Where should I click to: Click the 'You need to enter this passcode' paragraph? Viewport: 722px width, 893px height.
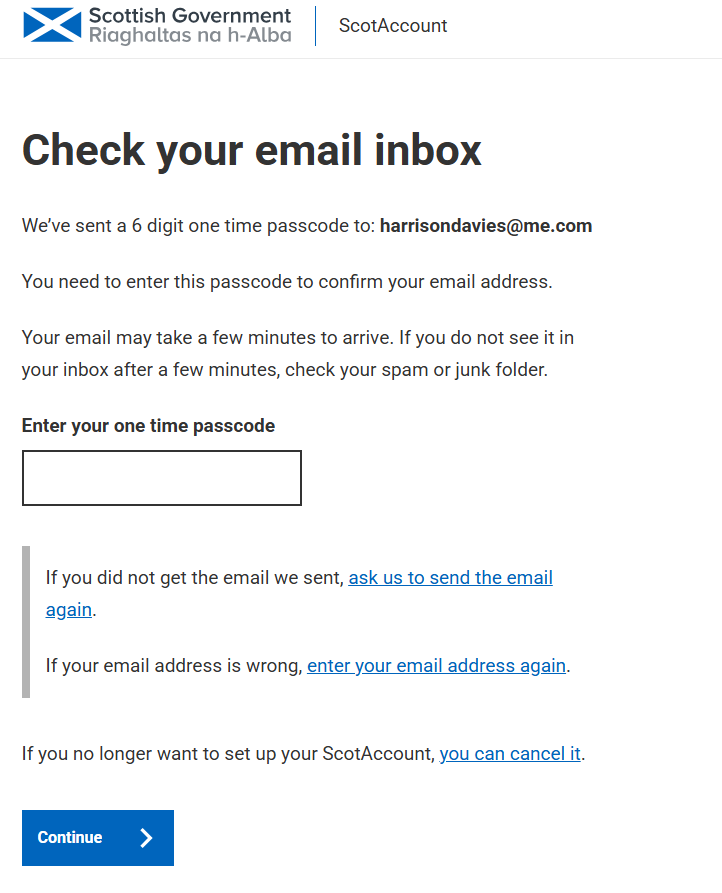(x=287, y=281)
